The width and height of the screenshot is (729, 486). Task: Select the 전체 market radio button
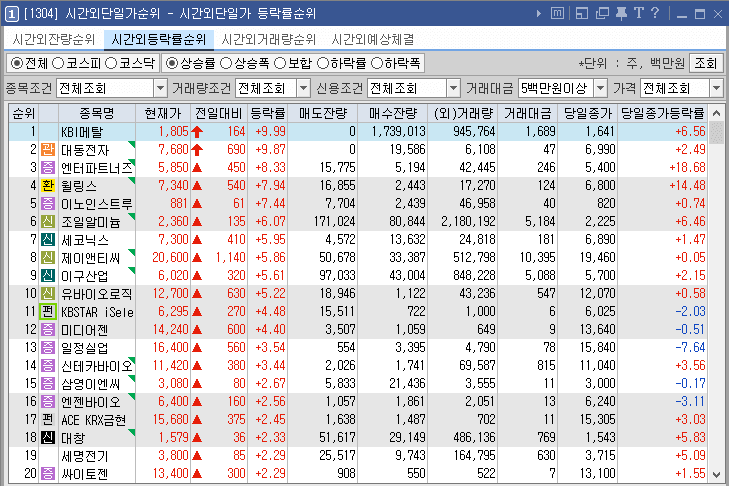(x=17, y=63)
